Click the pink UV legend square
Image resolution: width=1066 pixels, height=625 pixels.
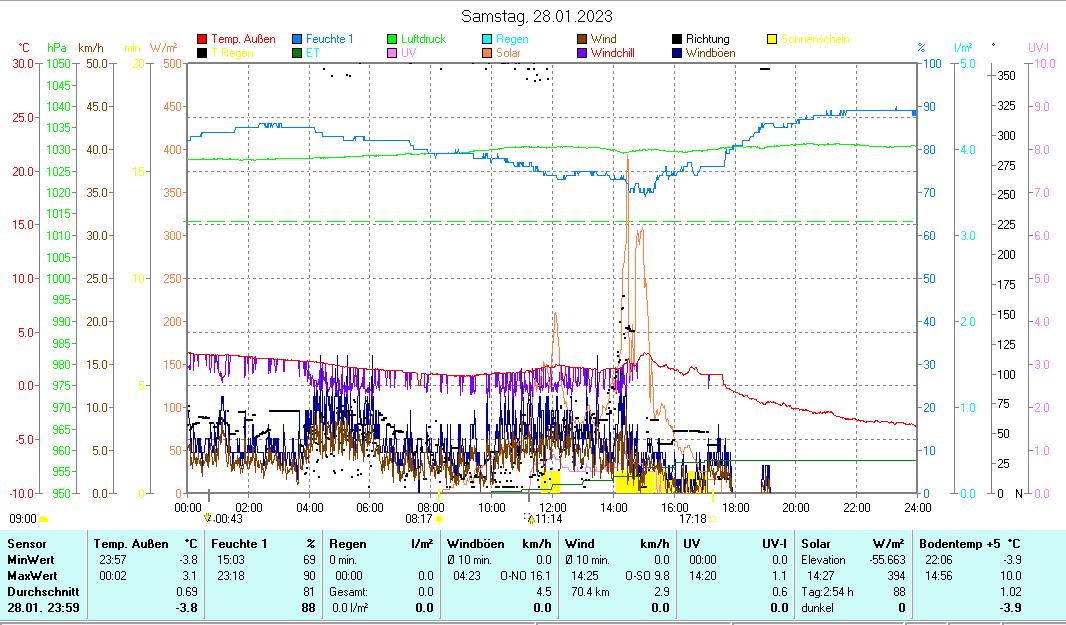point(393,53)
